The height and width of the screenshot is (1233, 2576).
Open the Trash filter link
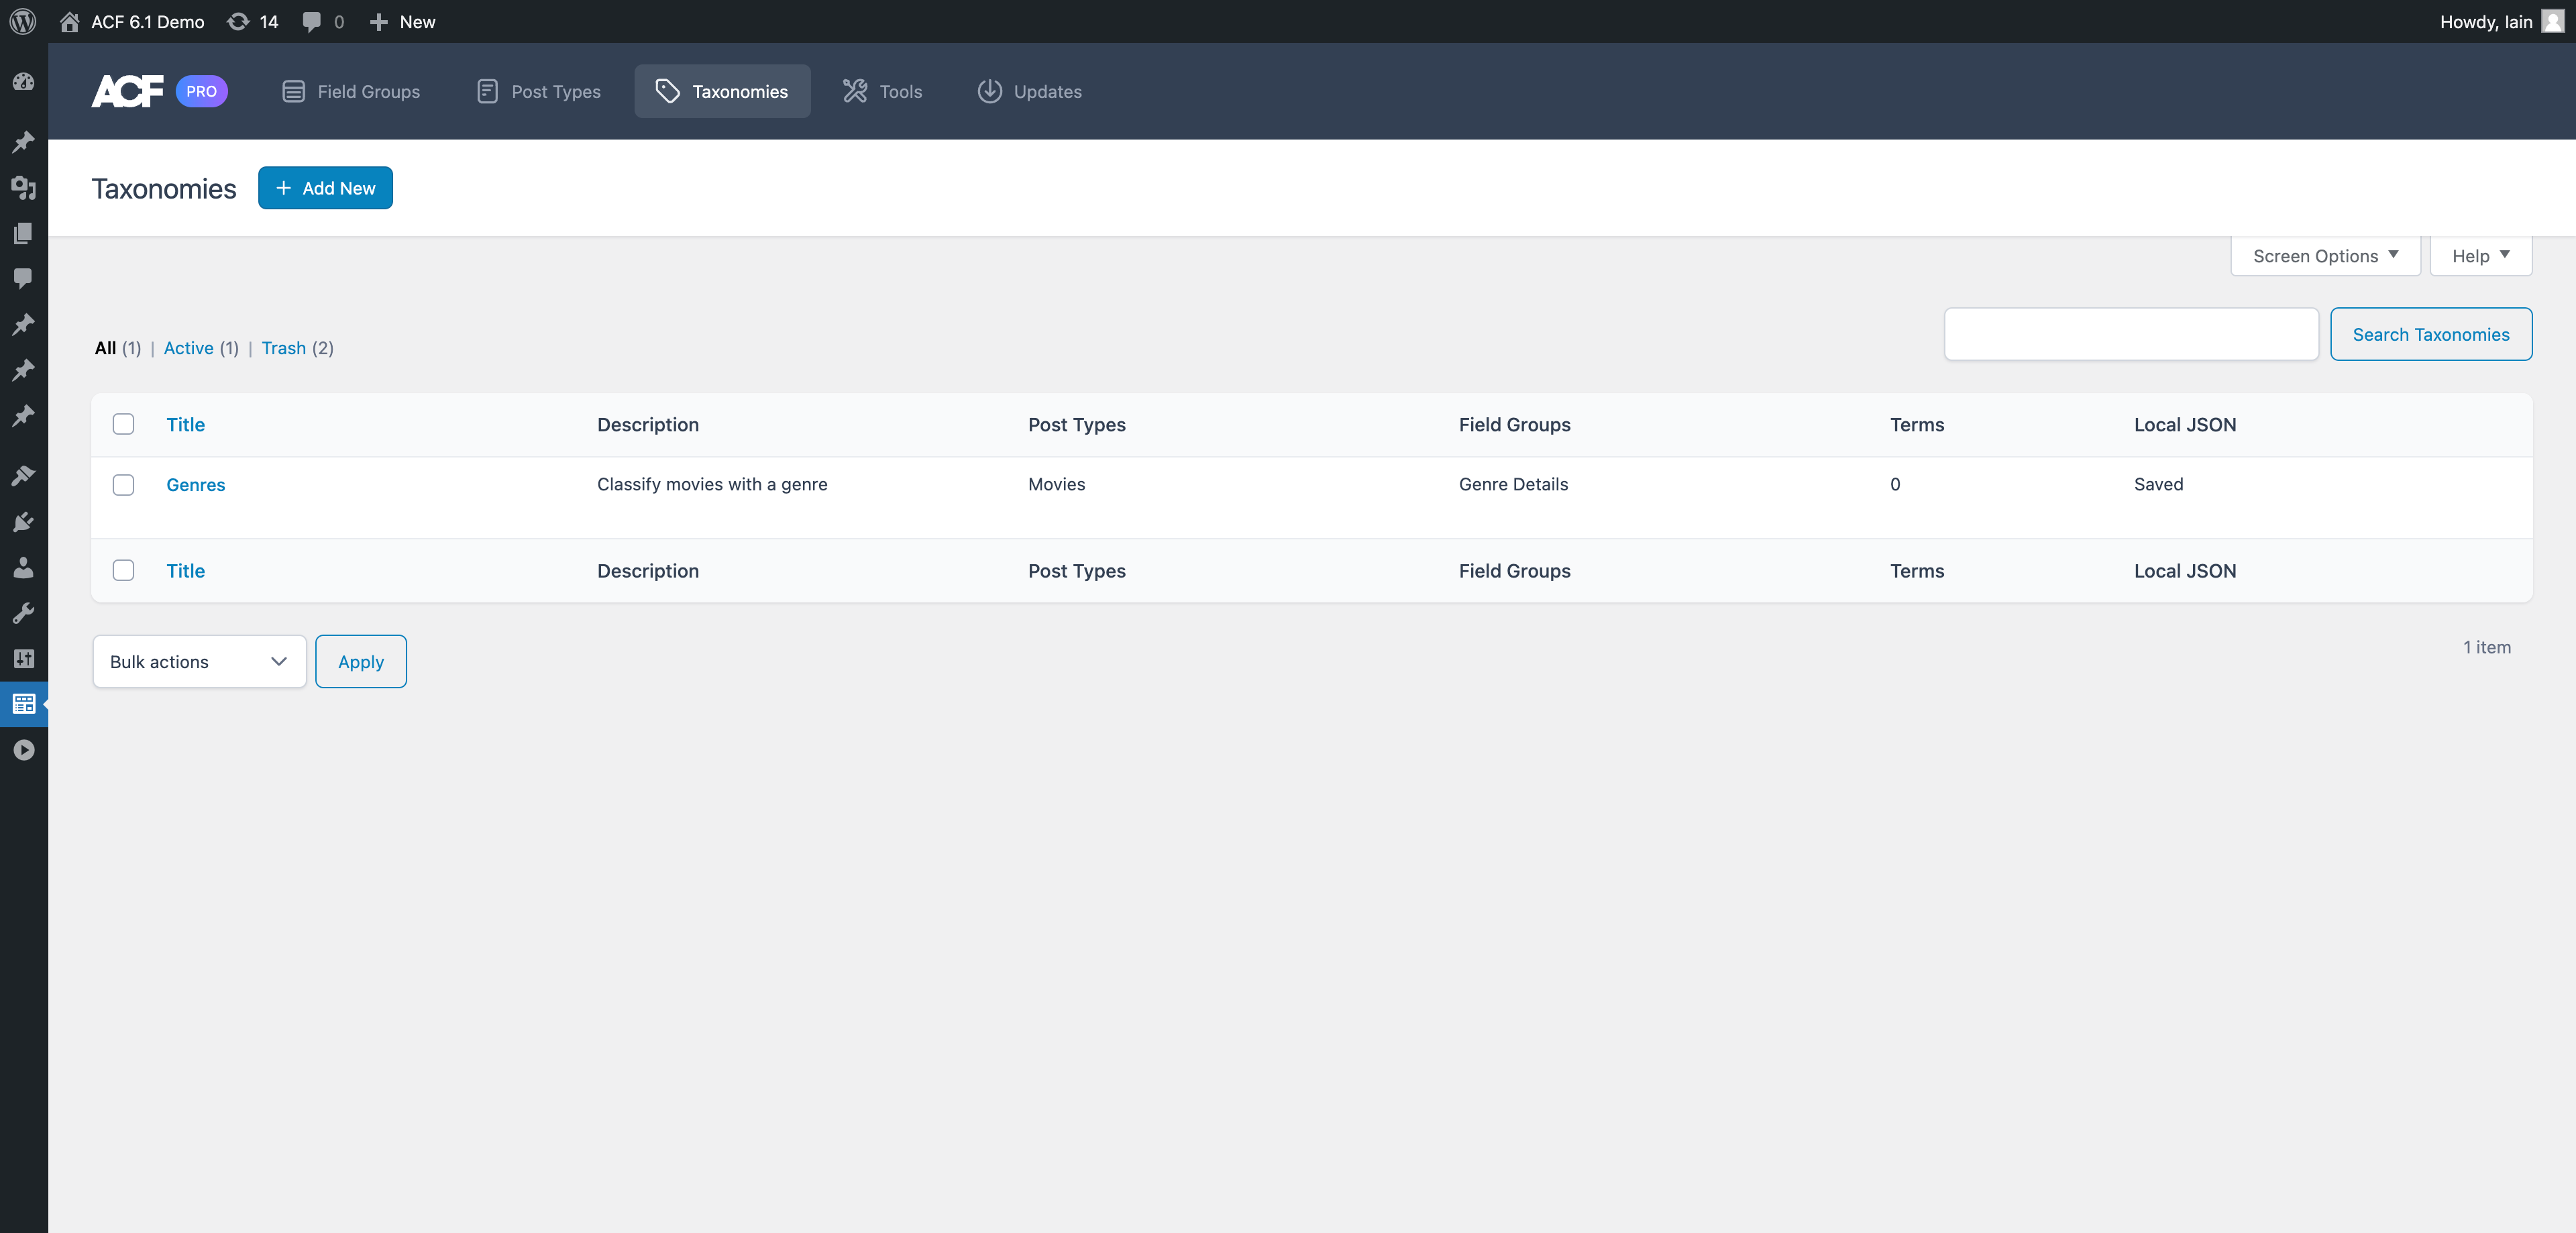pos(284,348)
